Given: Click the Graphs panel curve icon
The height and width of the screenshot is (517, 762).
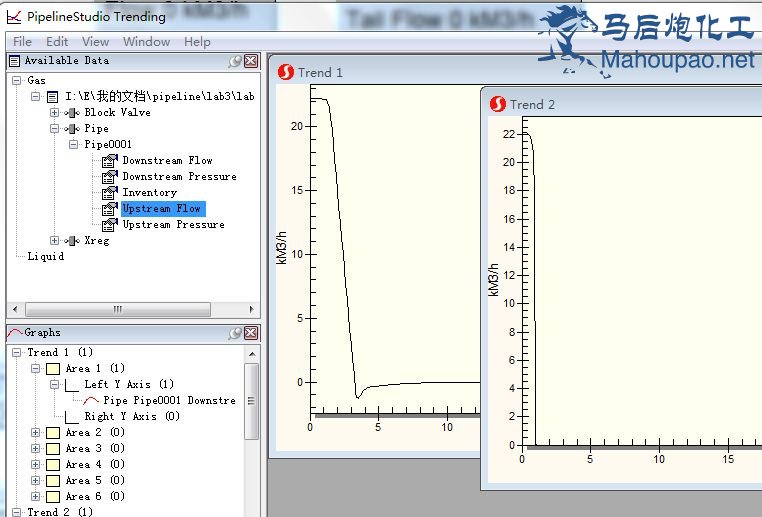Looking at the screenshot, I should coord(15,332).
